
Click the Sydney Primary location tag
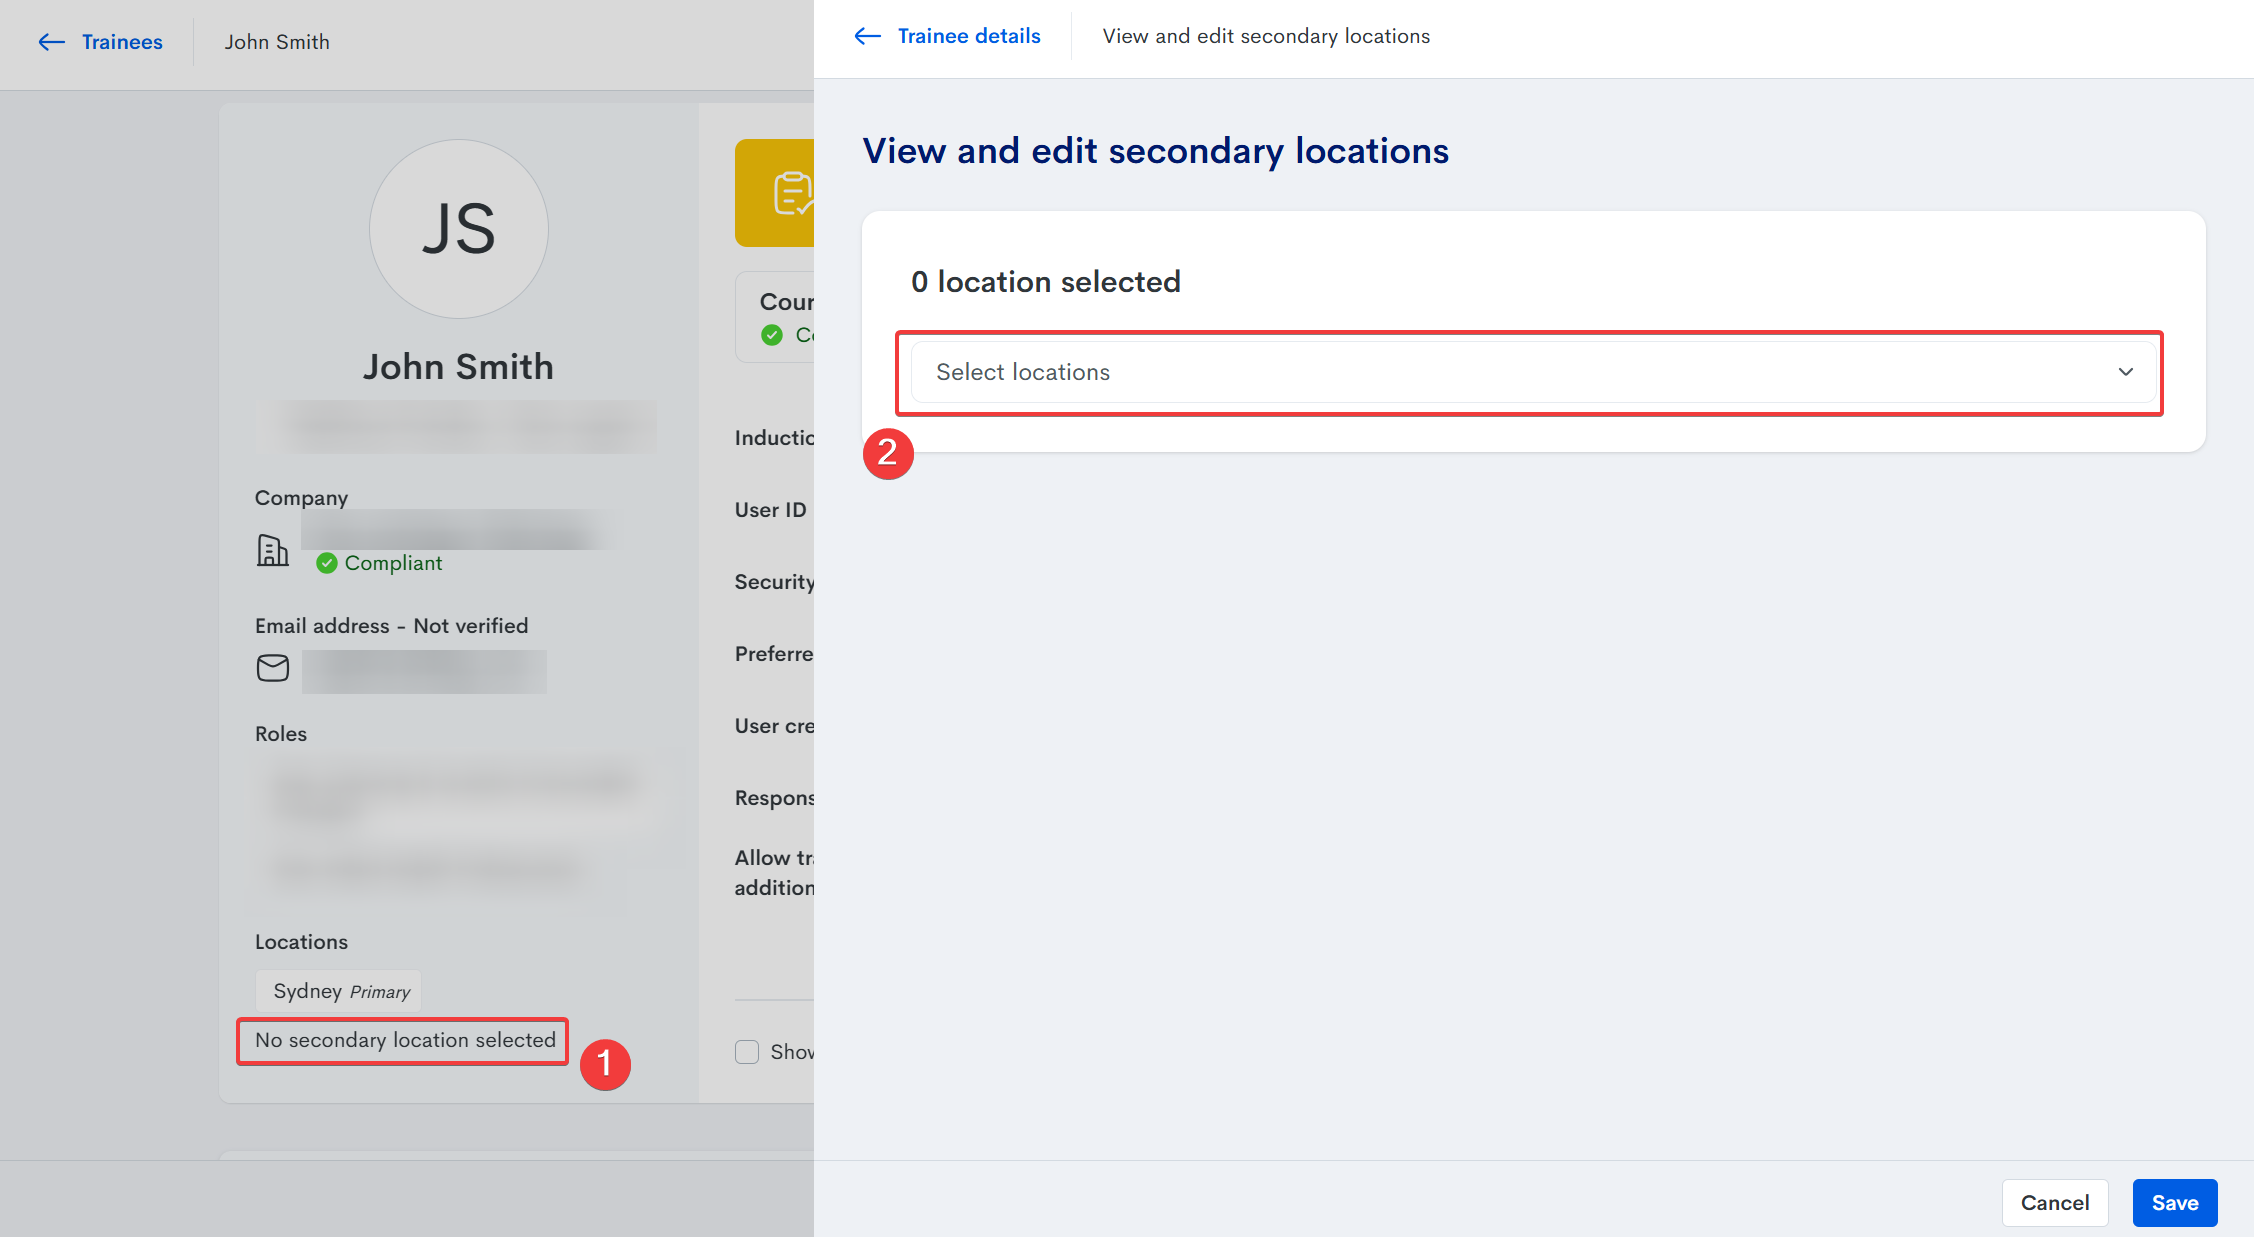(x=339, y=991)
